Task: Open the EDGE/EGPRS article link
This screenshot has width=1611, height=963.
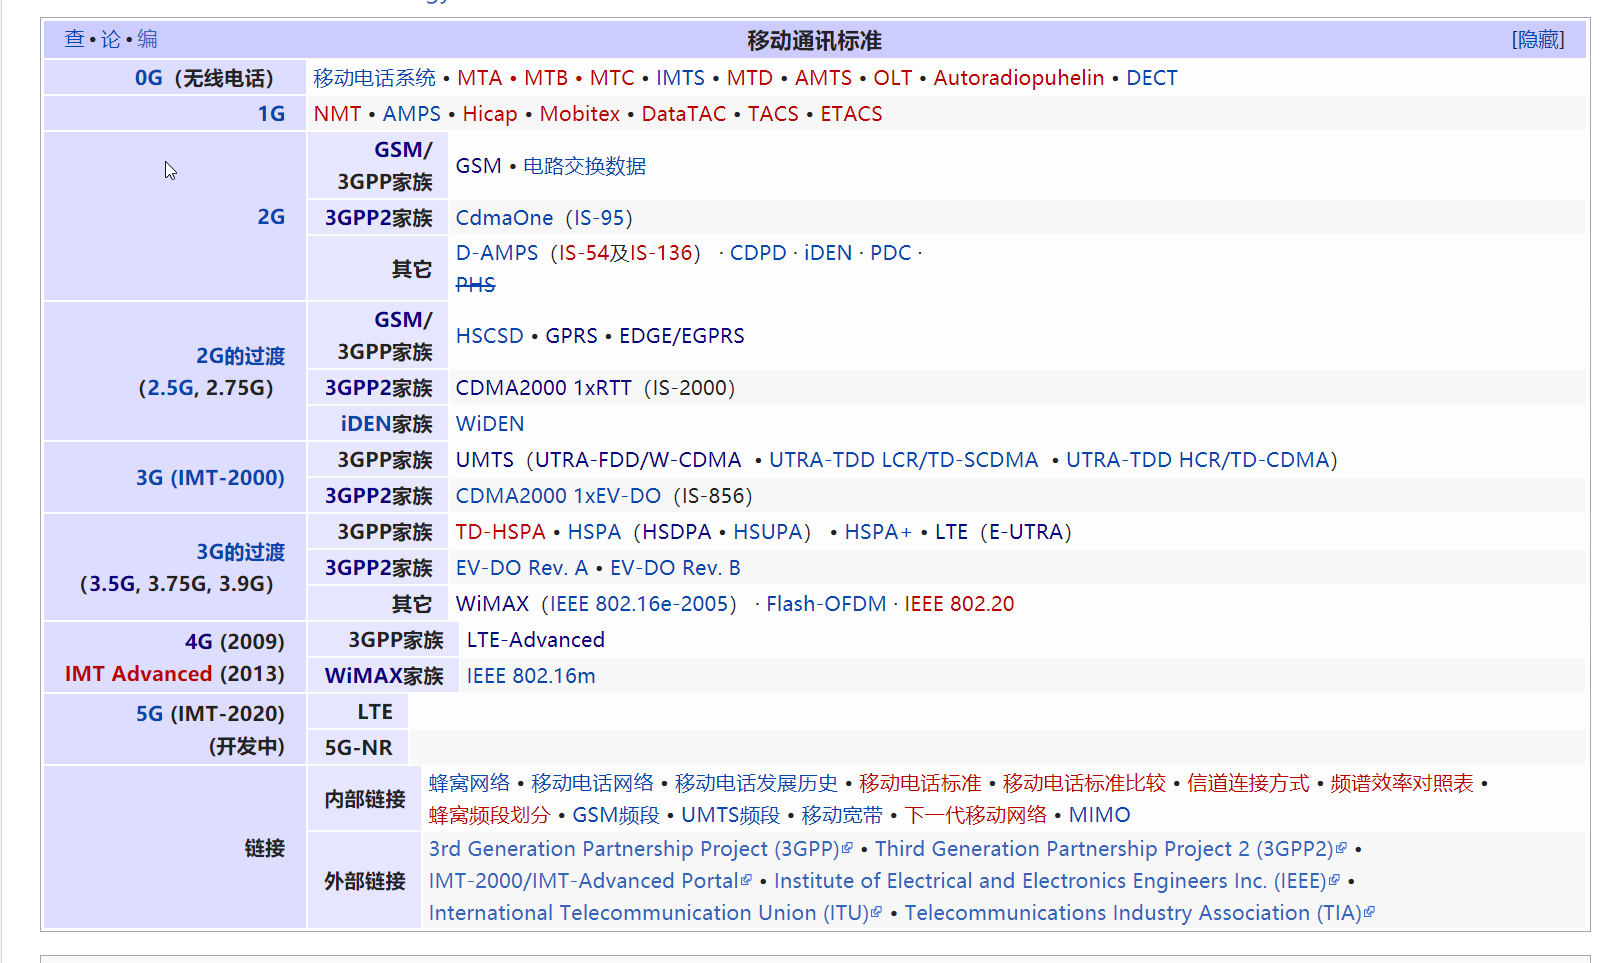Action: (x=681, y=335)
